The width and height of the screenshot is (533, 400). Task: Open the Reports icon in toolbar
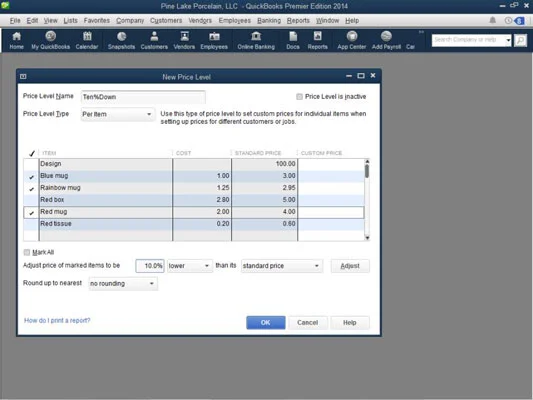point(317,40)
